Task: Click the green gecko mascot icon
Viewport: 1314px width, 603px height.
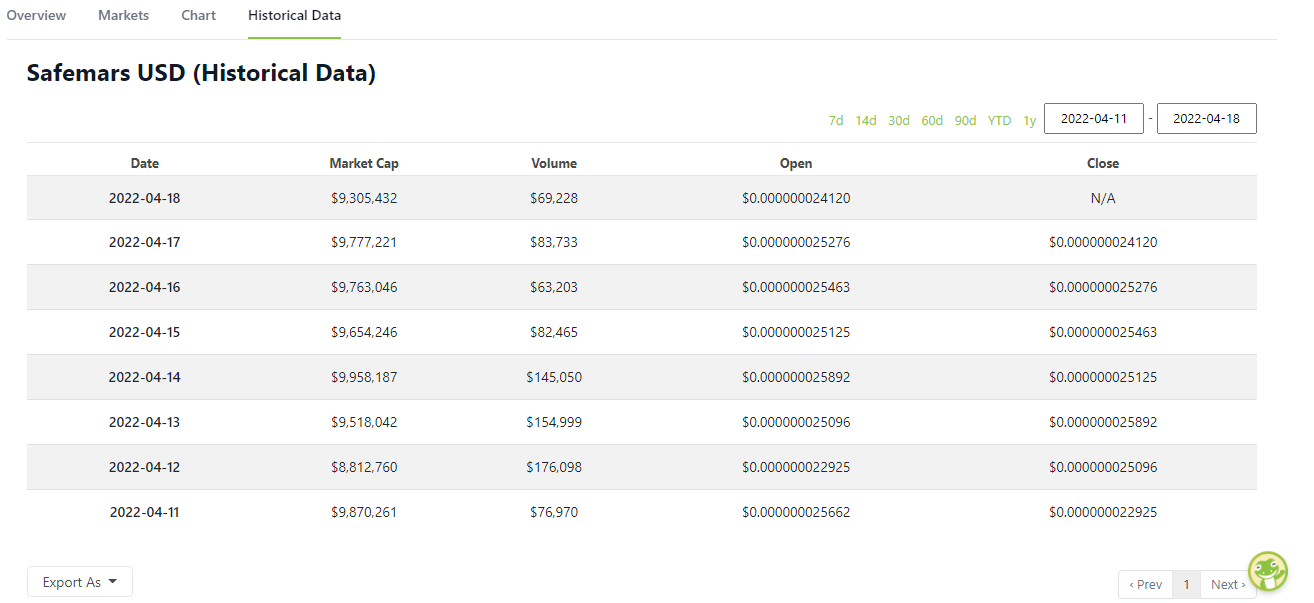Action: [x=1267, y=571]
